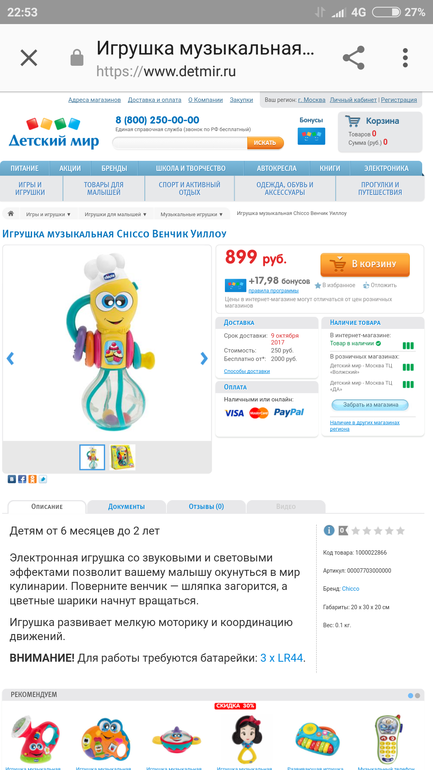Expand the Игры и игрушки breadcrumb dropdown
This screenshot has width=433, height=770.
point(48,215)
